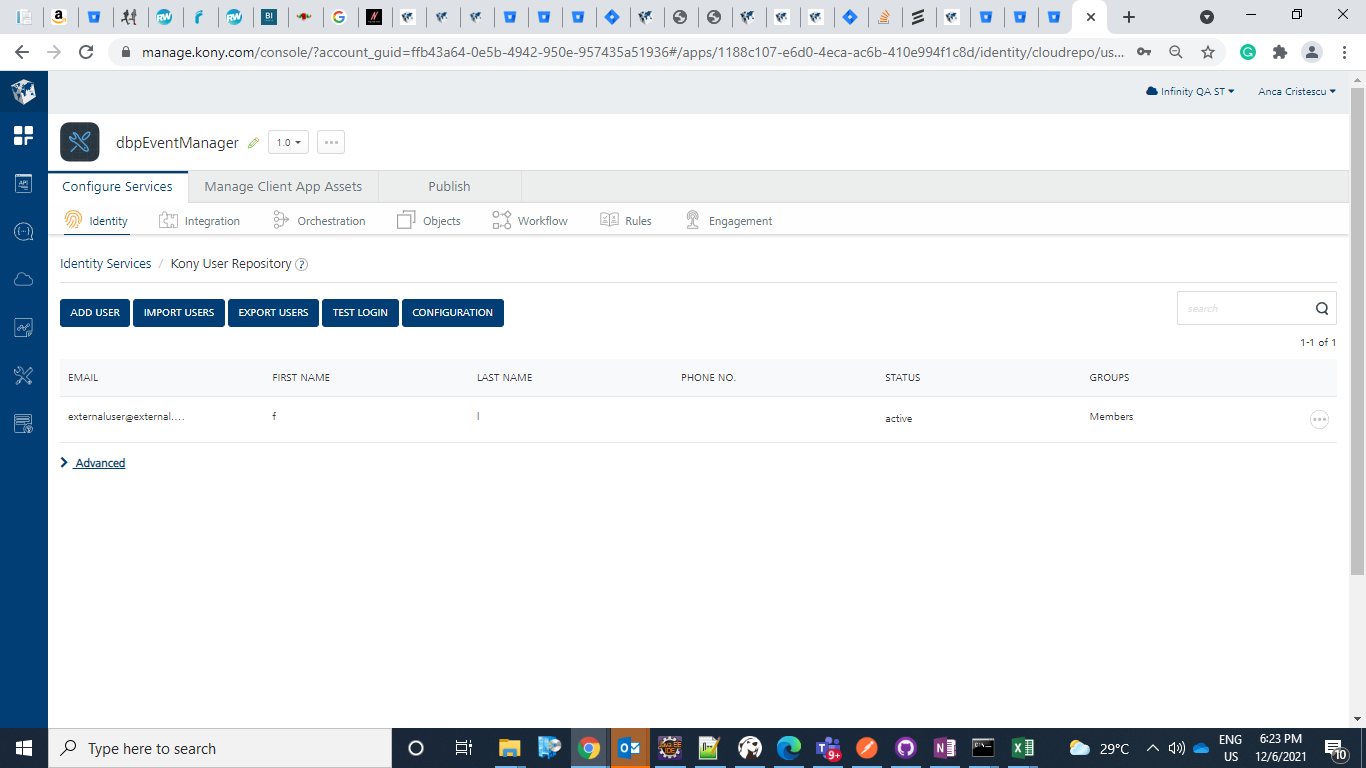This screenshot has width=1366, height=768.
Task: Open Excel from the Windows taskbar
Action: [1022, 748]
